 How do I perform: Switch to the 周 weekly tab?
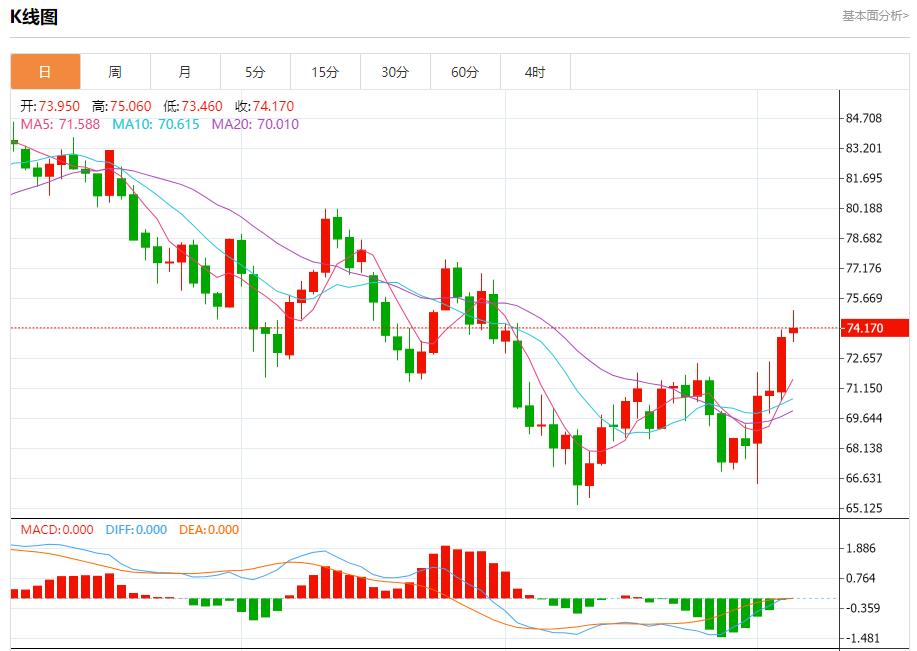pos(115,72)
